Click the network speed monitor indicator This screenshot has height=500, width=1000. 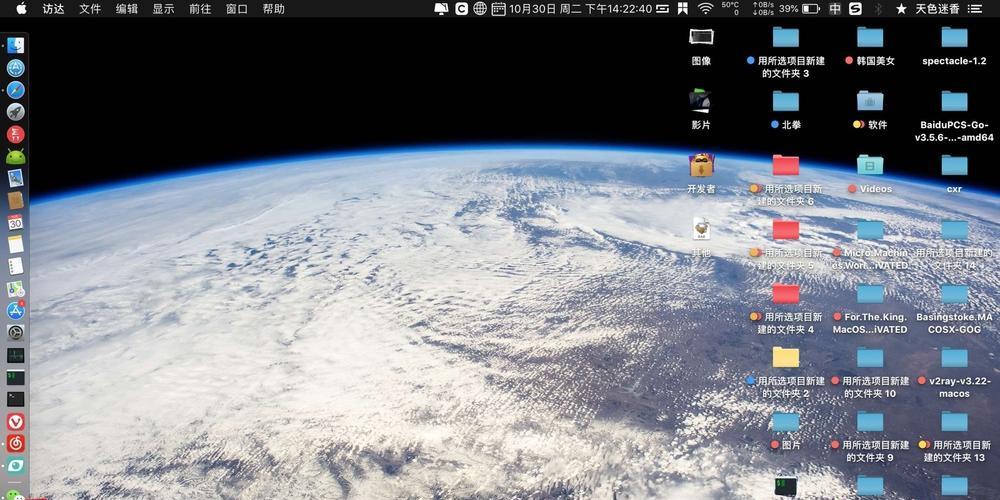763,8
